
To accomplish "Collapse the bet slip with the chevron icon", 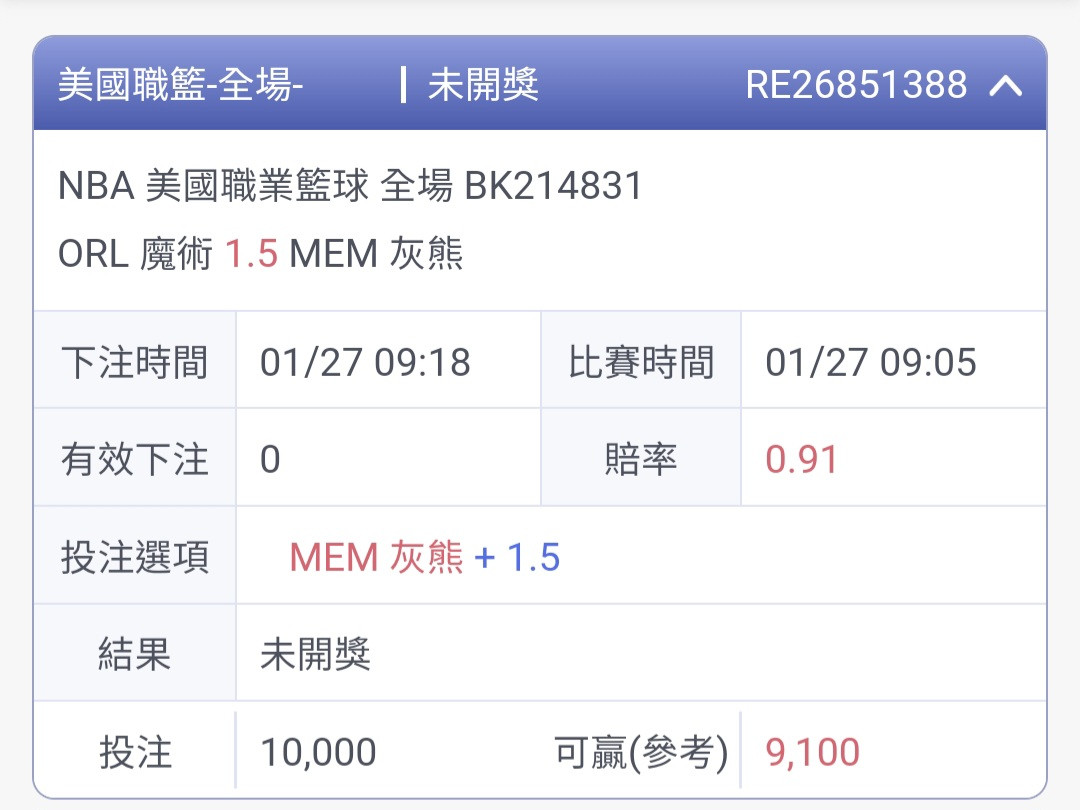I will point(1006,85).
